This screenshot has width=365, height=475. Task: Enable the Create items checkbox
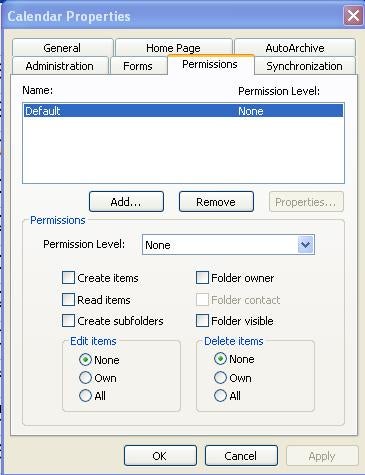68,278
